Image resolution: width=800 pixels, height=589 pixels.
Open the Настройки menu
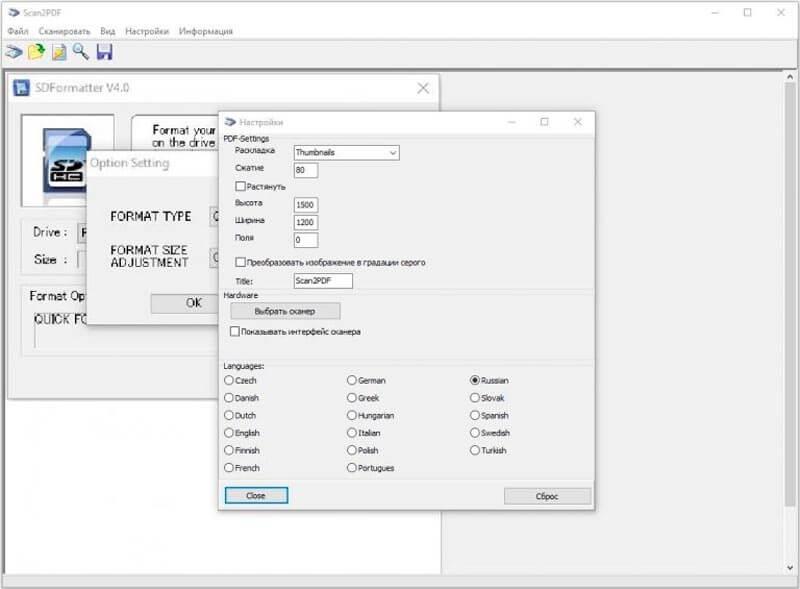point(147,31)
